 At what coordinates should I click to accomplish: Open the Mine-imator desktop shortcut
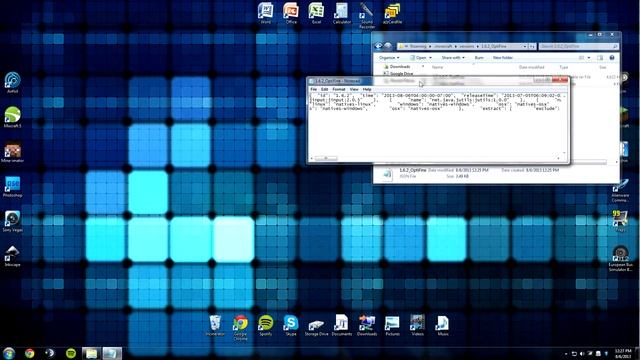pos(12,152)
